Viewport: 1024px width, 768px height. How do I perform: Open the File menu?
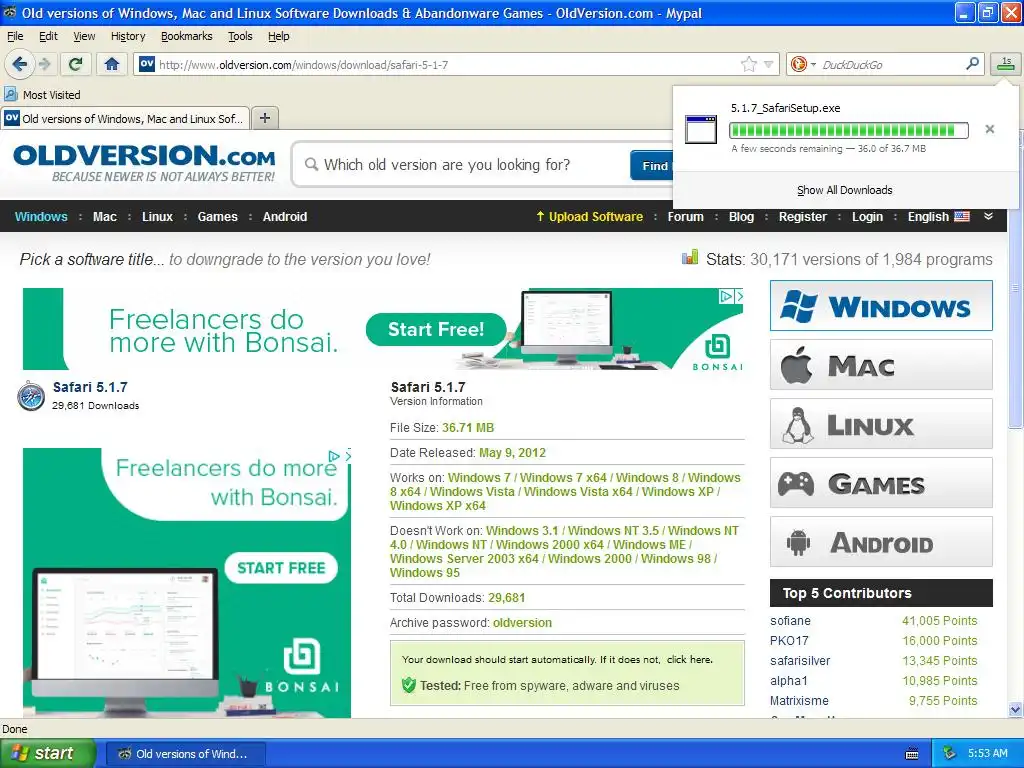point(15,36)
